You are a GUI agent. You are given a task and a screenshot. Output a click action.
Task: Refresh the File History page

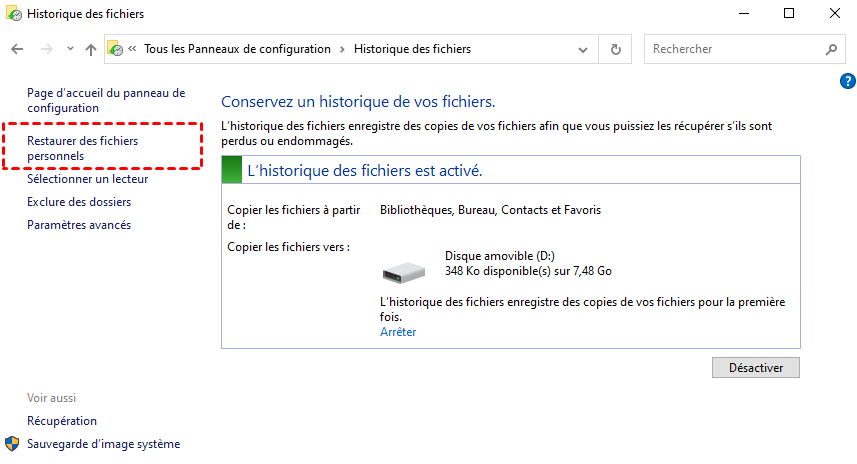(x=615, y=49)
